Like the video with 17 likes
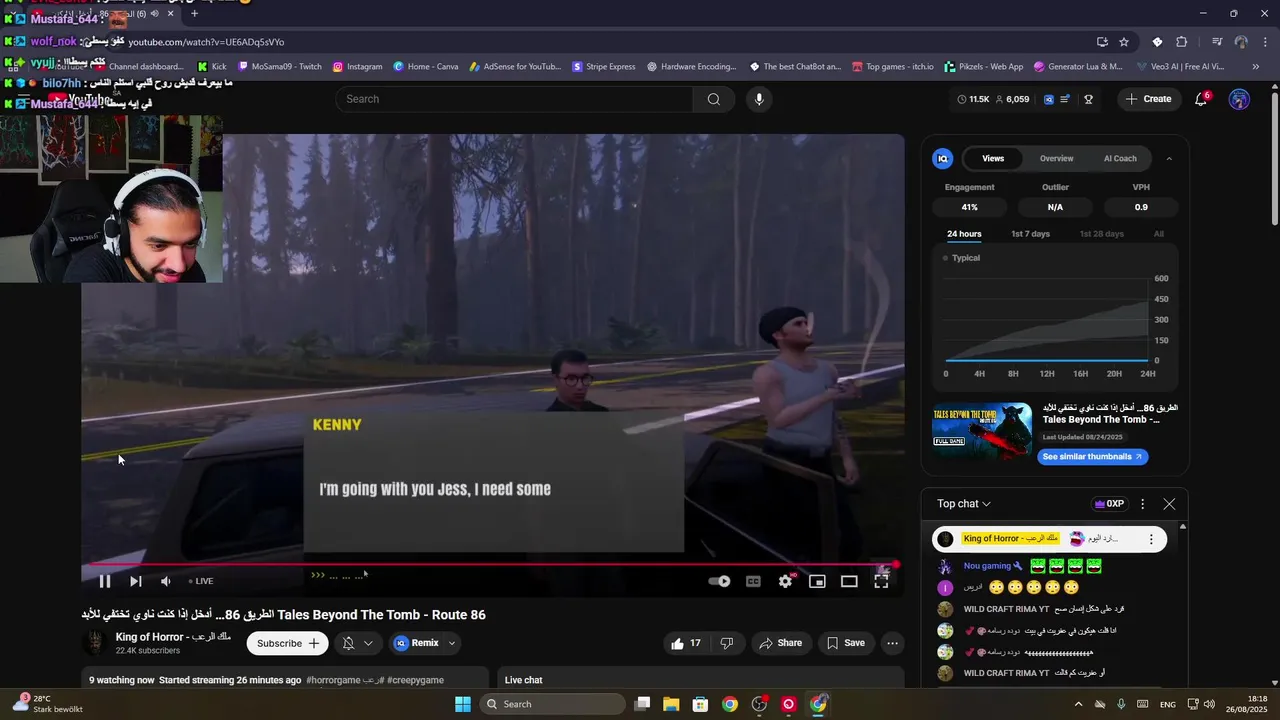The image size is (1280, 720). point(687,643)
